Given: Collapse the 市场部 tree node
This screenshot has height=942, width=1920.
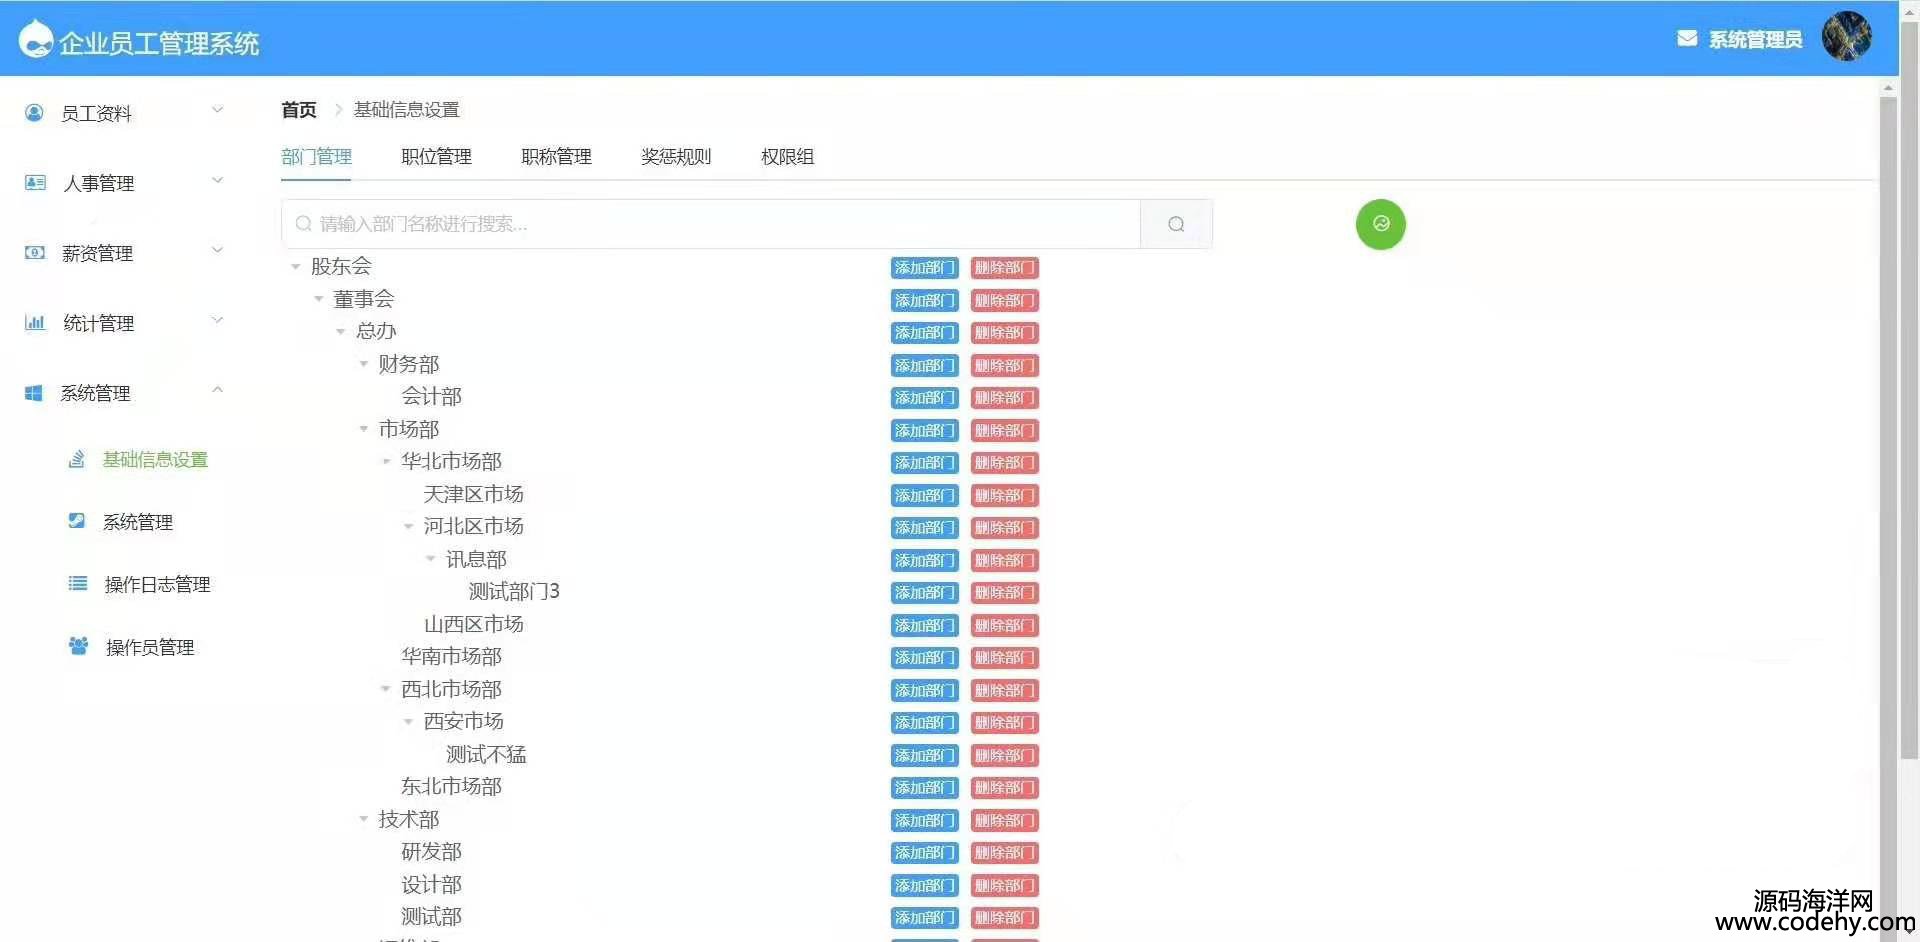Looking at the screenshot, I should click(x=364, y=429).
